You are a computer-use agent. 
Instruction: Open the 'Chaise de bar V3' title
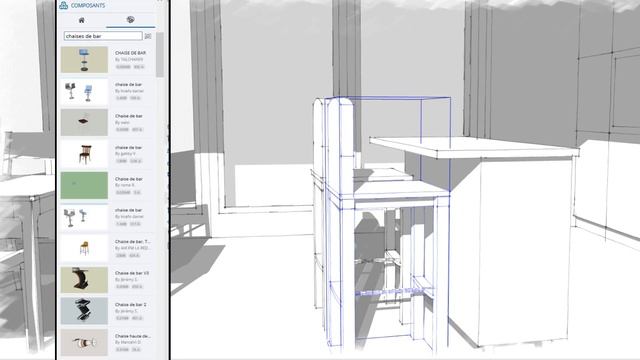pos(132,273)
